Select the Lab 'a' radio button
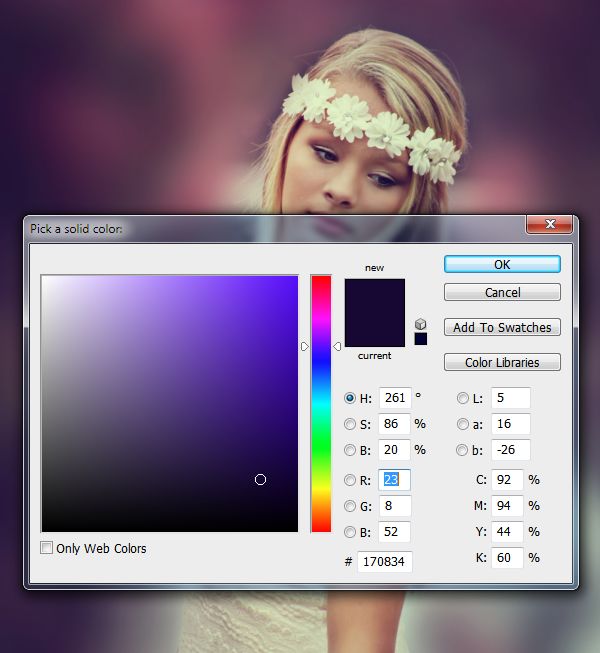This screenshot has height=653, width=600. pyautogui.click(x=463, y=424)
